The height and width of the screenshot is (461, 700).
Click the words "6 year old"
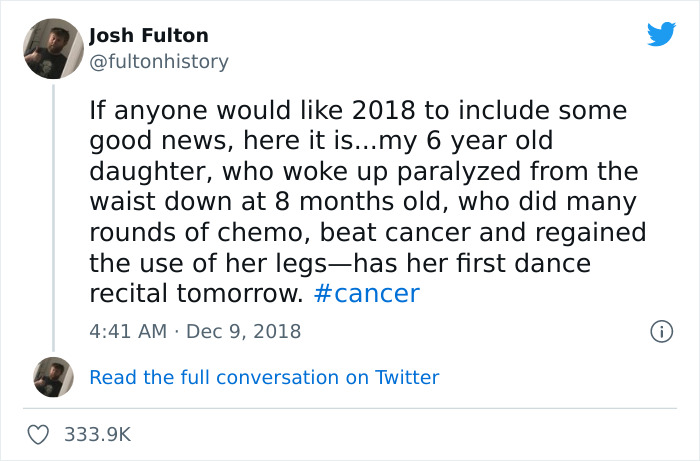coord(469,139)
